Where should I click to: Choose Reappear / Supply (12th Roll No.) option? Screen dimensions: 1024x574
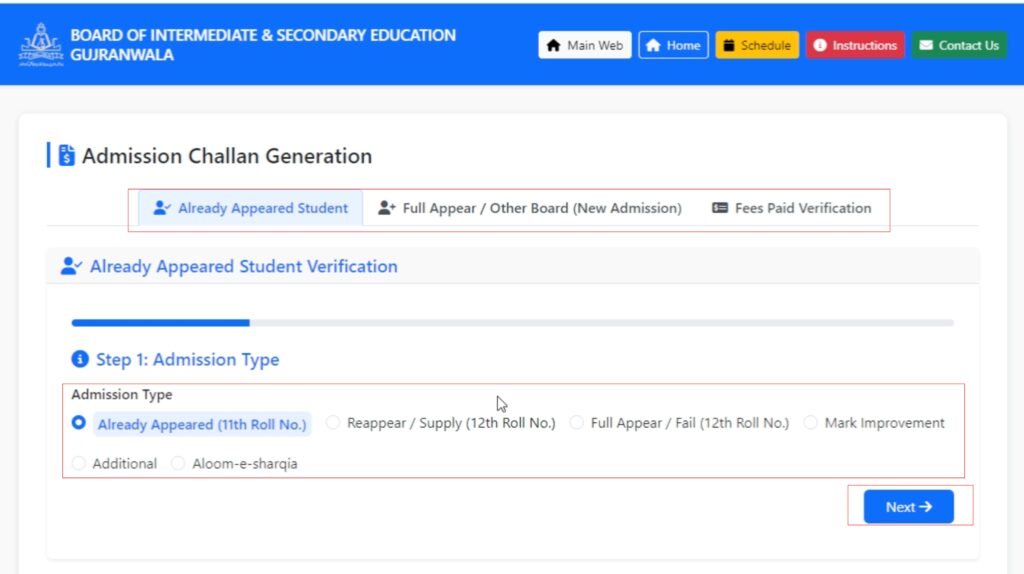pyautogui.click(x=333, y=423)
